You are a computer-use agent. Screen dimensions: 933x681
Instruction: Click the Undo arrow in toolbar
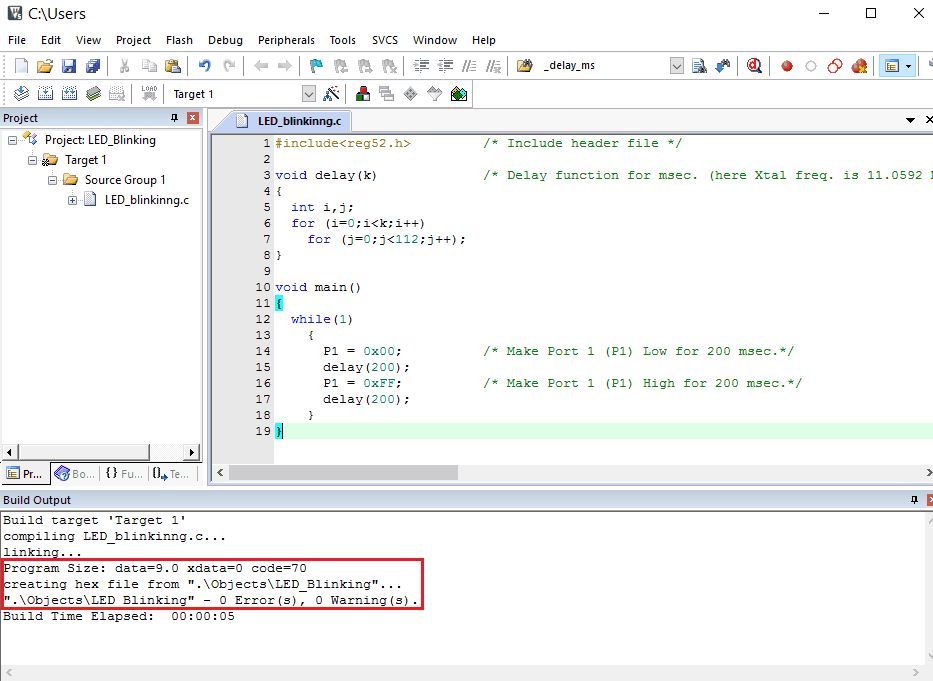point(205,66)
